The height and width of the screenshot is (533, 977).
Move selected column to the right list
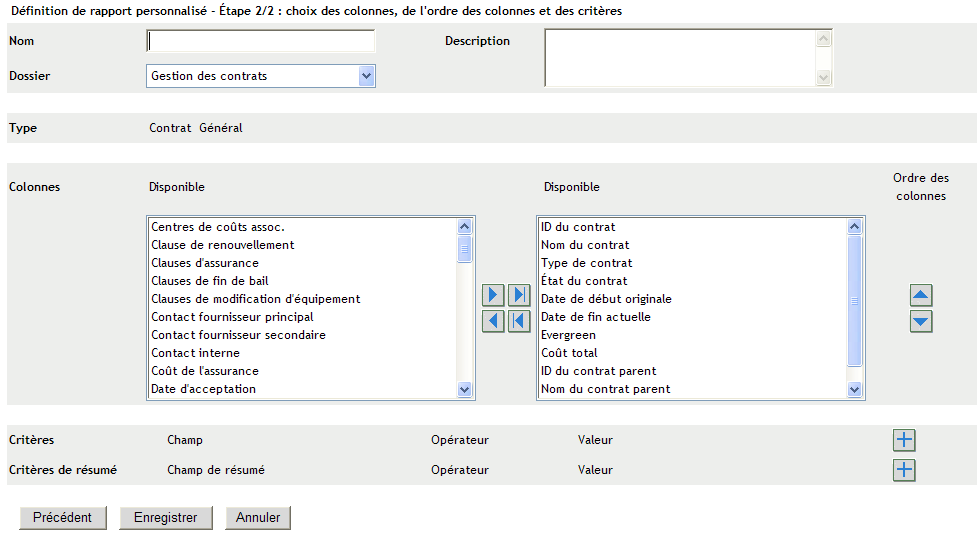[x=493, y=295]
